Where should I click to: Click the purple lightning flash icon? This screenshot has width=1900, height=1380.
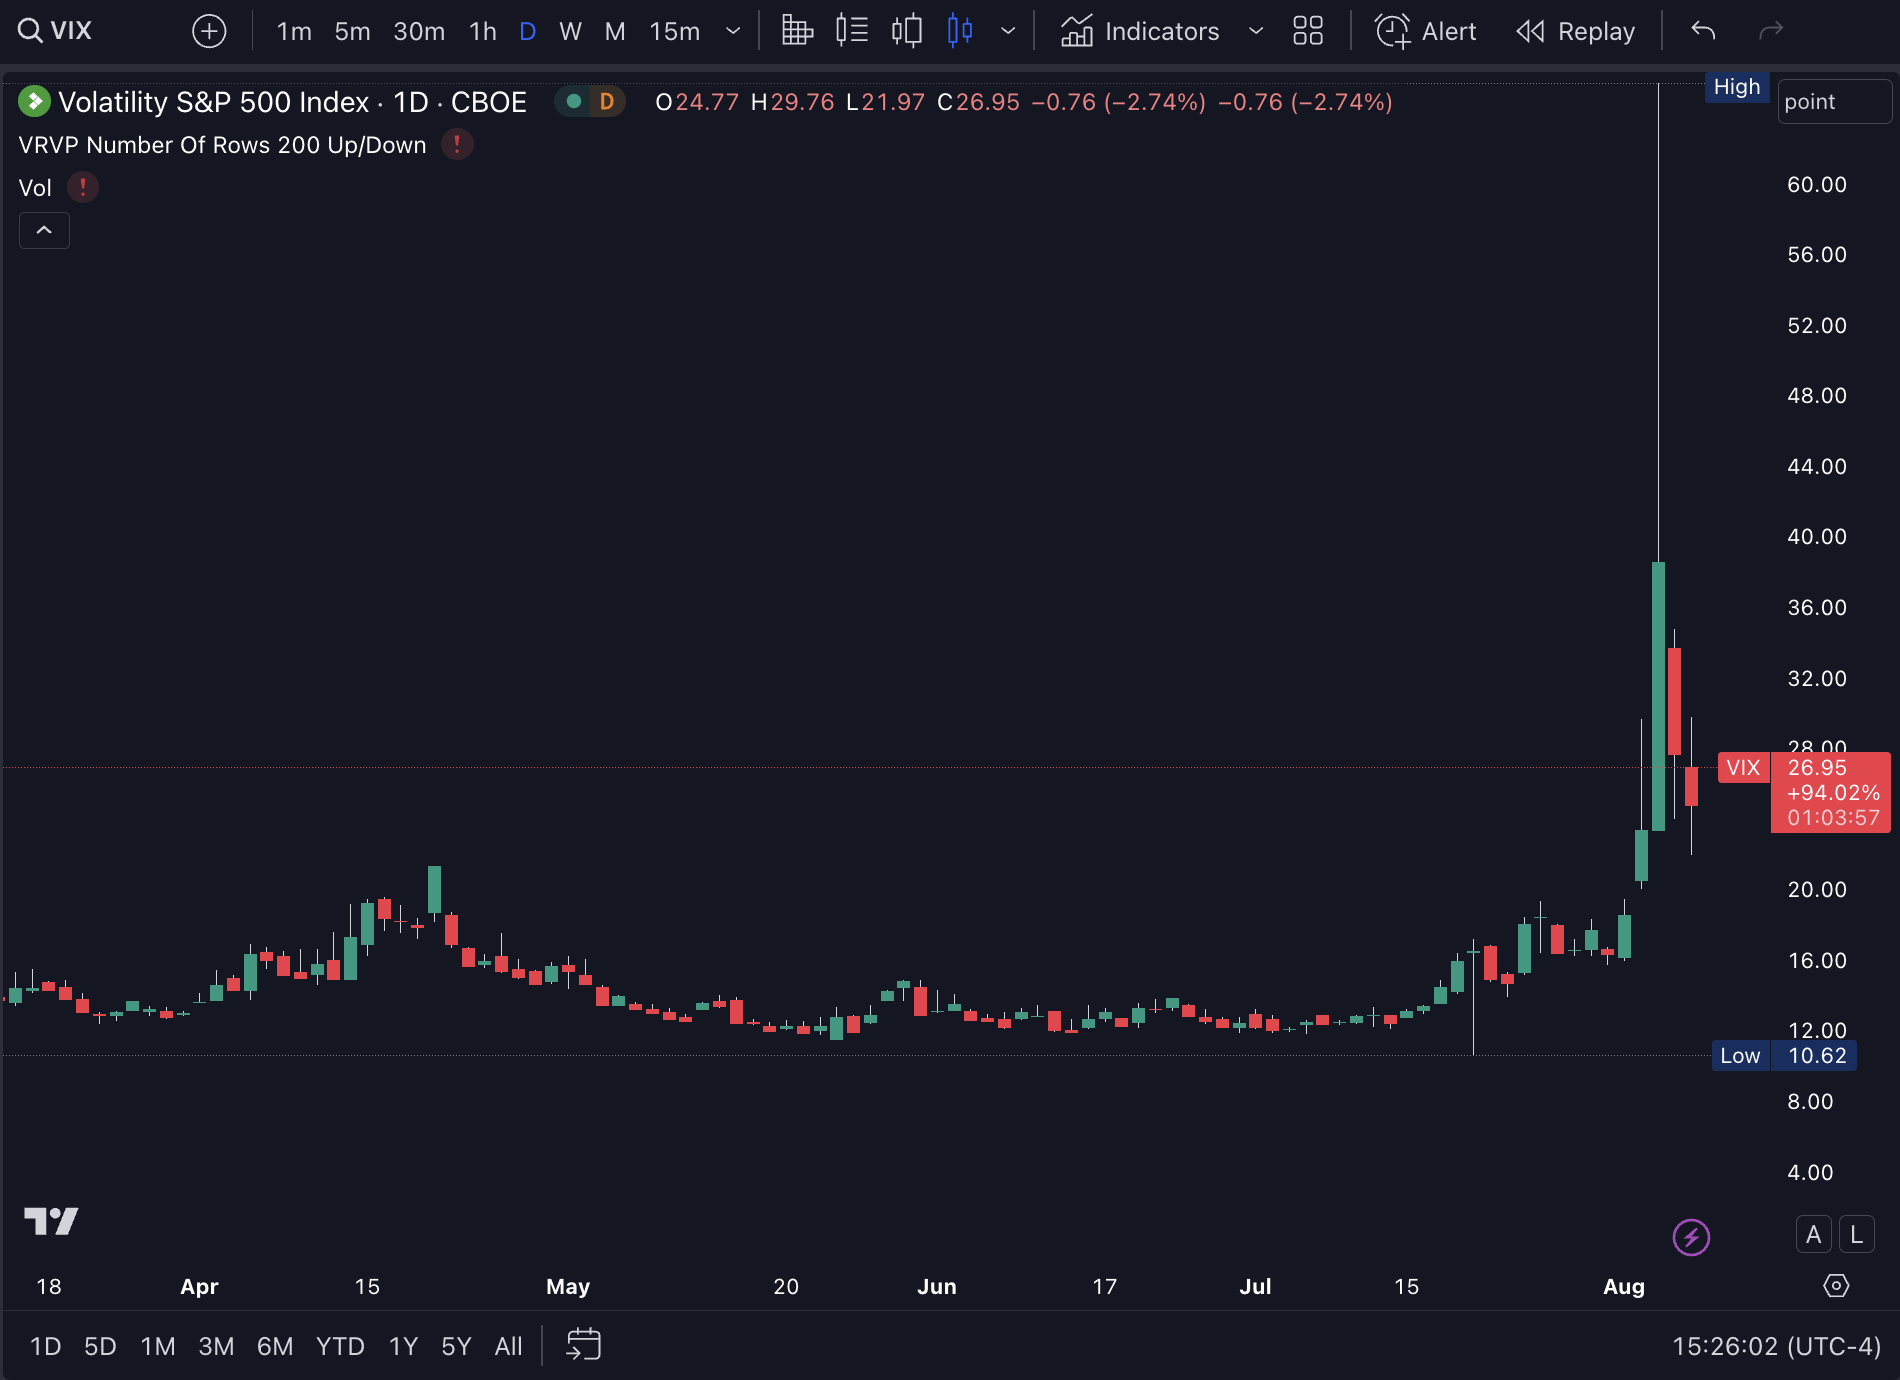pos(1691,1237)
